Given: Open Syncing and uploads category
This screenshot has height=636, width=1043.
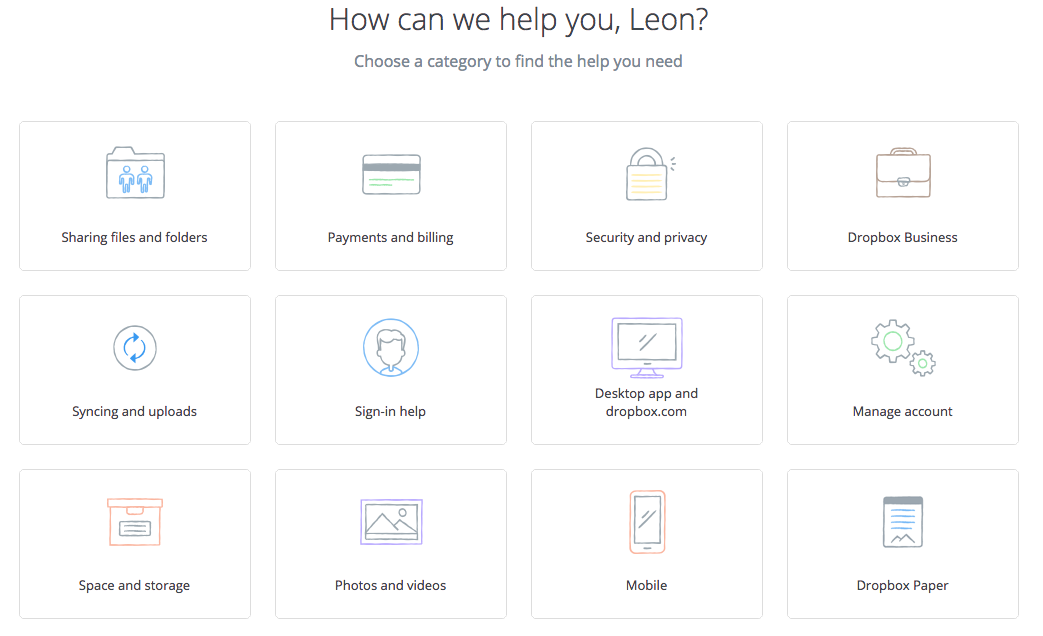Looking at the screenshot, I should (134, 412).
